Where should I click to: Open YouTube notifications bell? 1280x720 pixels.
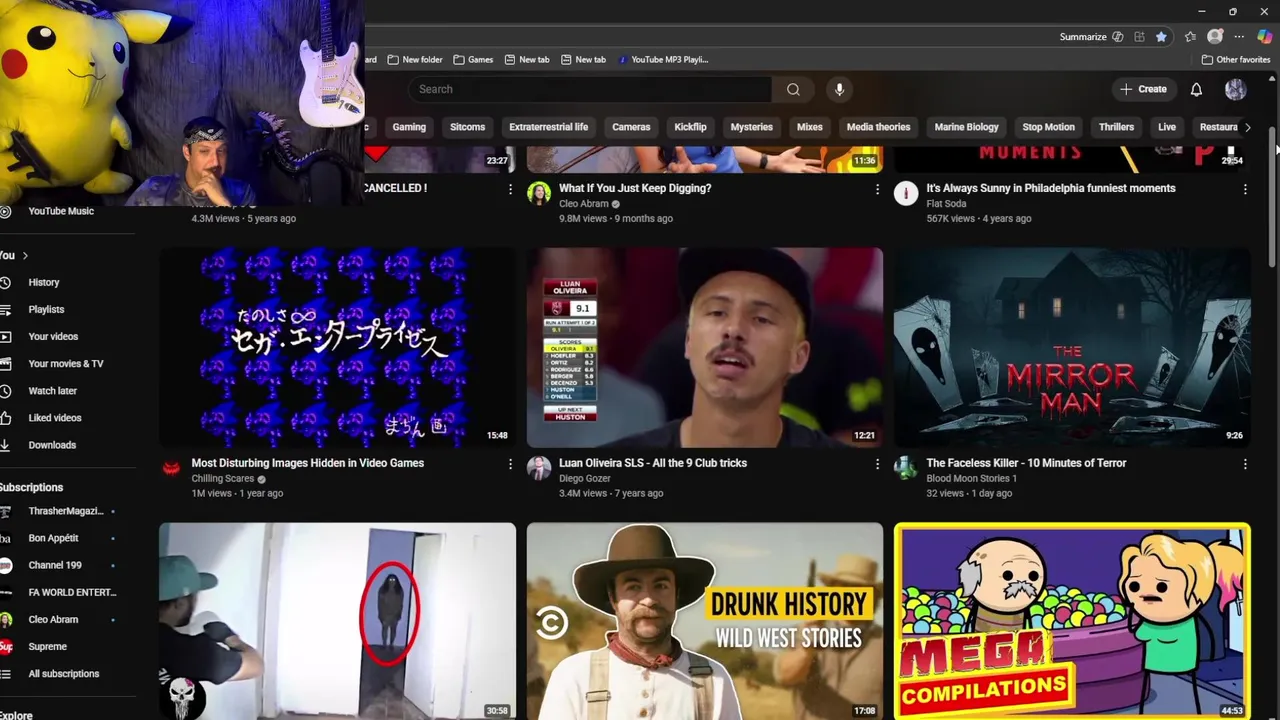click(1196, 89)
